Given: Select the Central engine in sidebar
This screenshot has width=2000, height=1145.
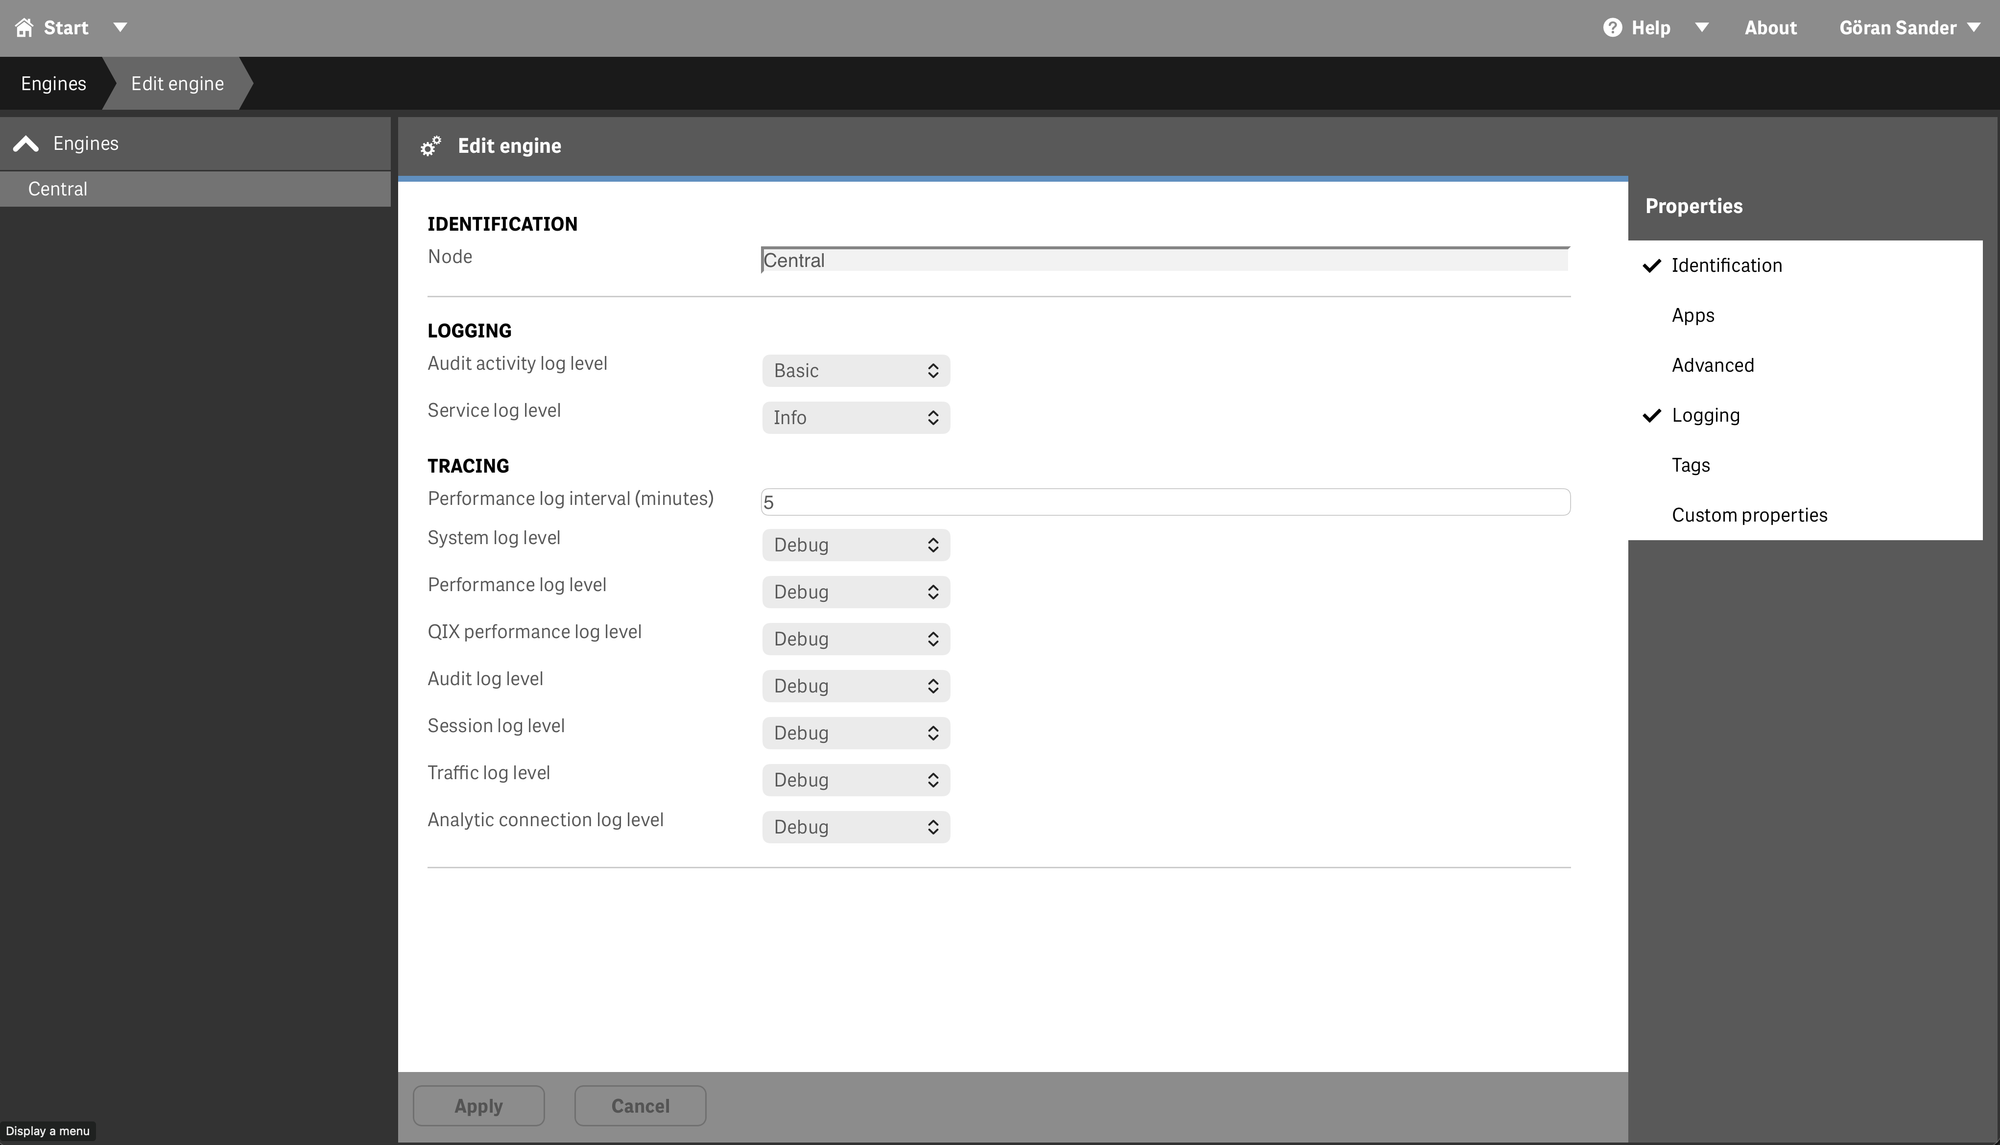Looking at the screenshot, I should [x=58, y=189].
